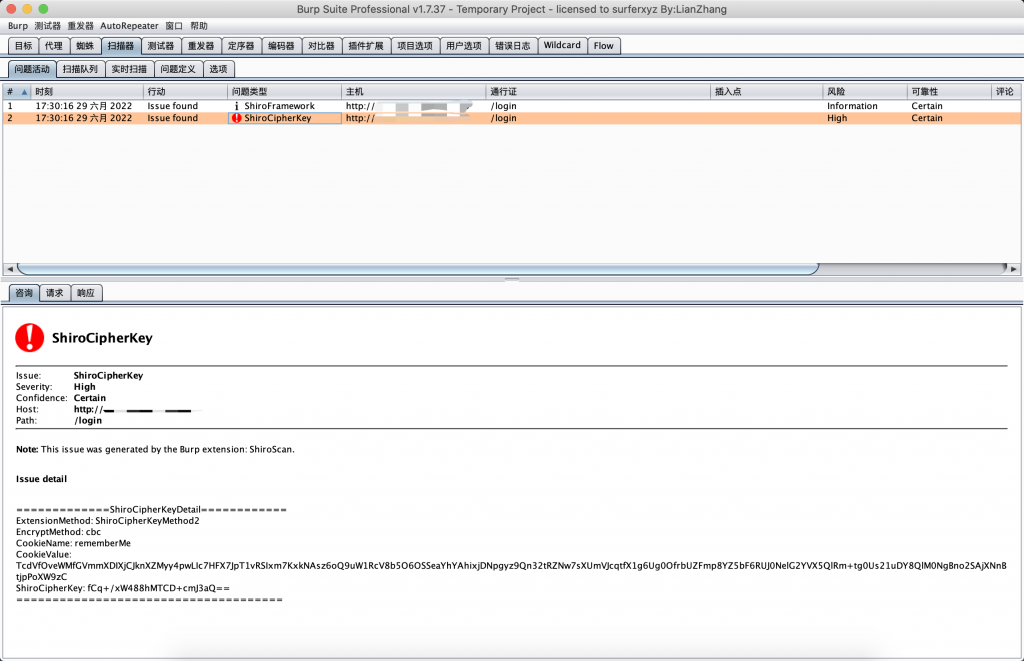This screenshot has width=1024, height=661.
Task: Open the 帮助 menu
Action: click(x=199, y=26)
